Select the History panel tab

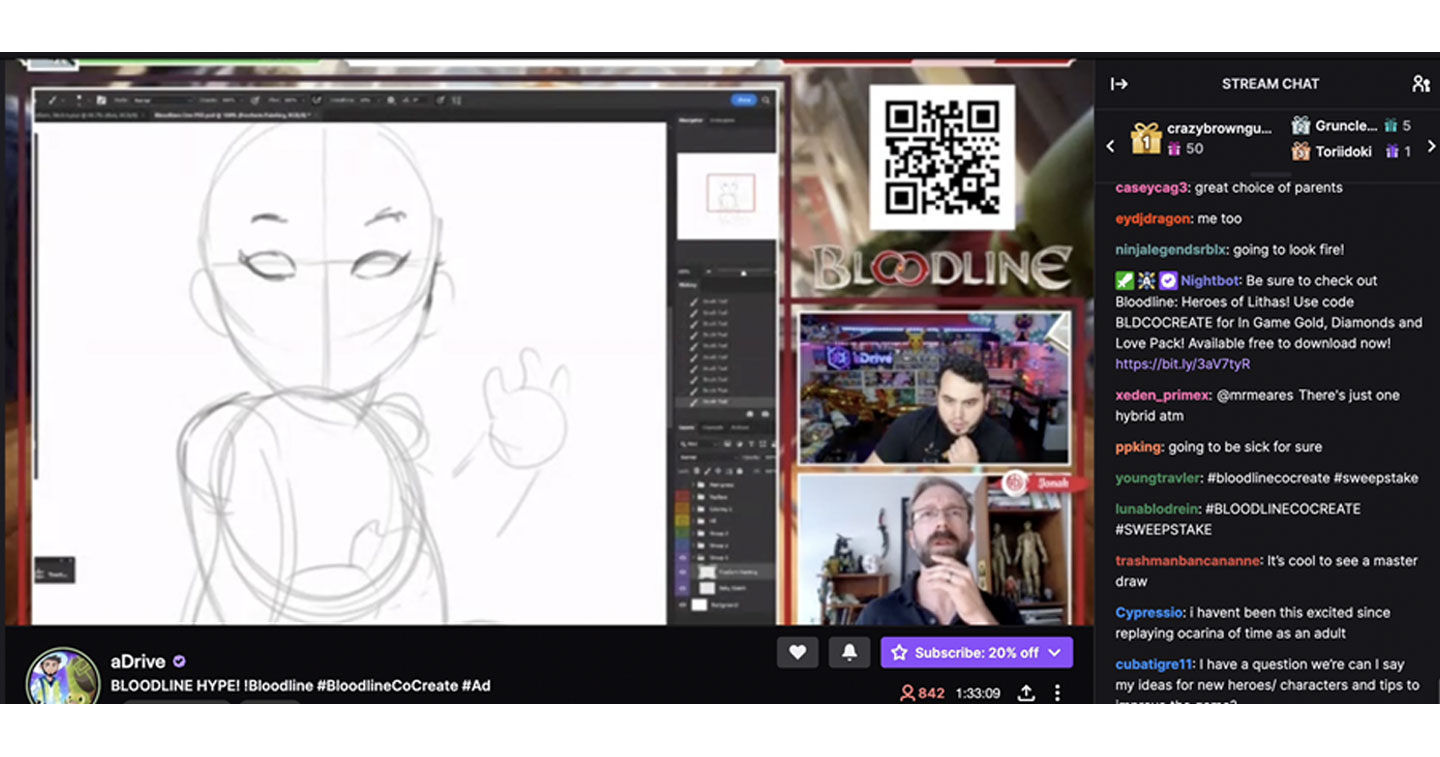(688, 285)
